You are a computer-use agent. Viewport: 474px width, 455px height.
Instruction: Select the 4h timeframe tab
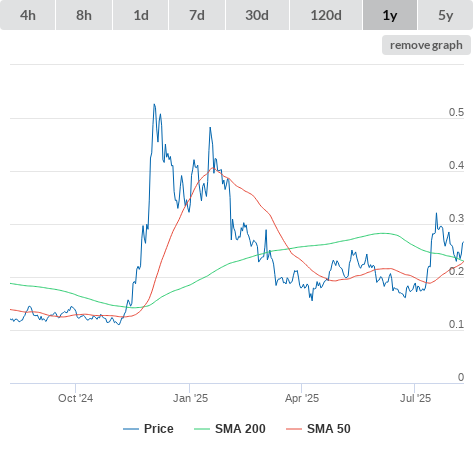[x=28, y=15]
